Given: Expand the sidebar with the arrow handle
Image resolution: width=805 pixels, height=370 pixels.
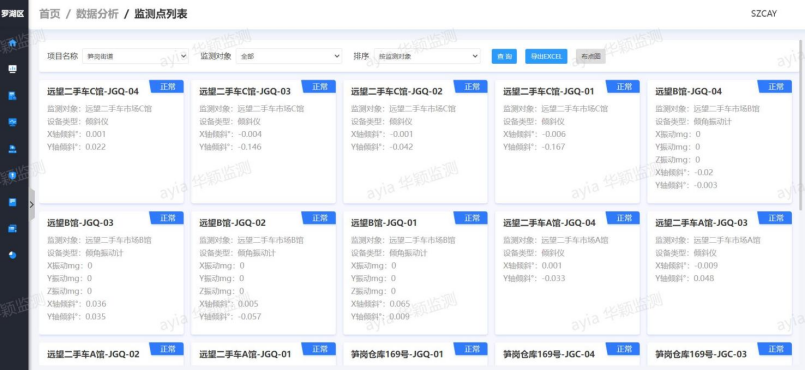Looking at the screenshot, I should point(32,204).
